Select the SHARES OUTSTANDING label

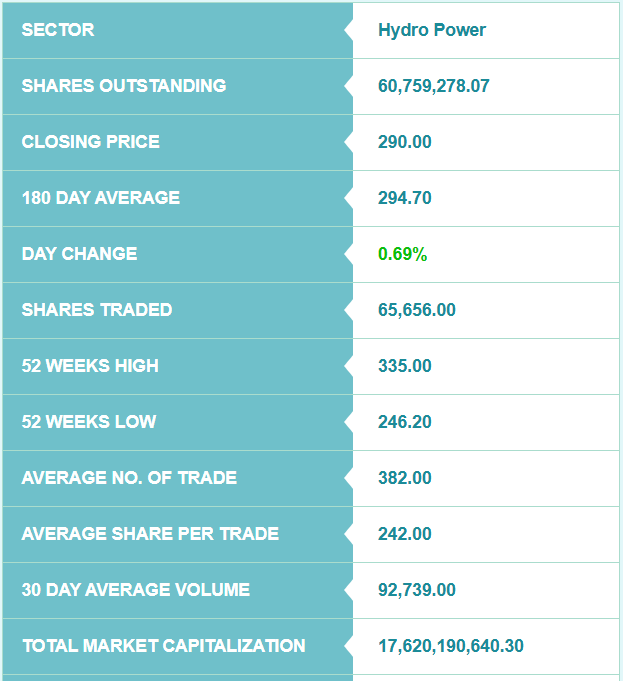click(124, 86)
